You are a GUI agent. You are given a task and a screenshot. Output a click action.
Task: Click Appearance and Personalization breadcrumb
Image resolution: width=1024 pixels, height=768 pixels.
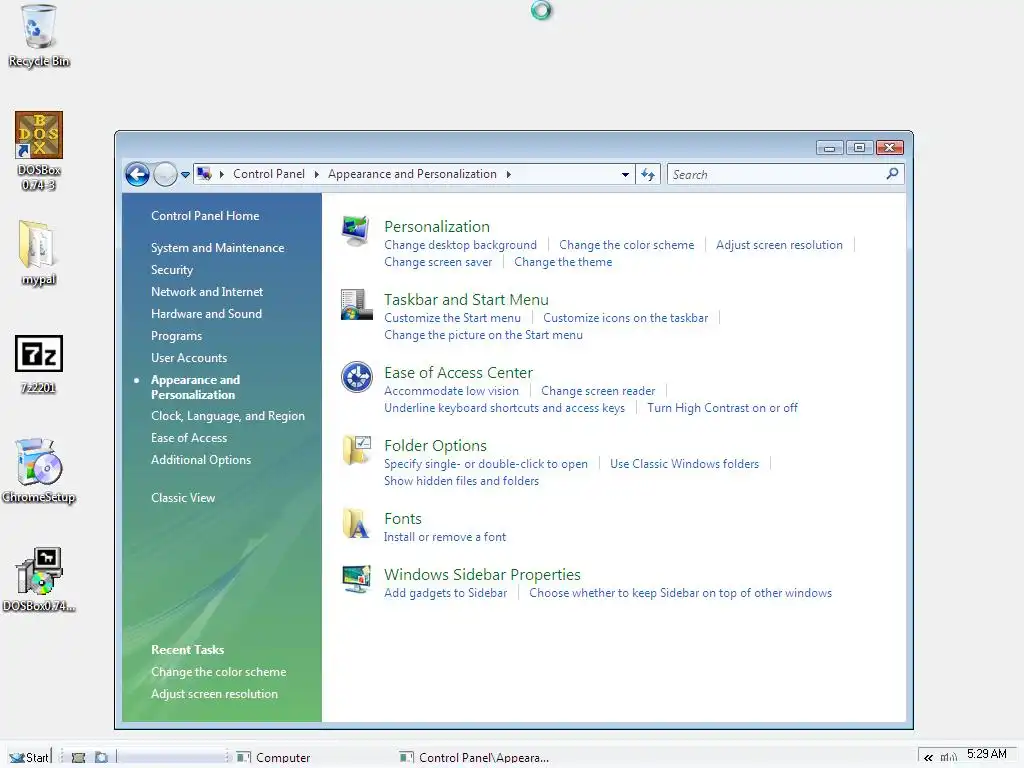click(x=412, y=174)
